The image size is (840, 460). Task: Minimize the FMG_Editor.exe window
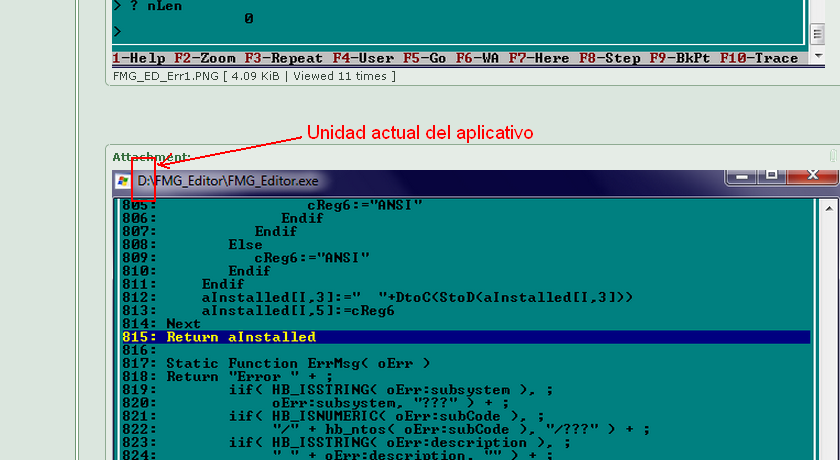(741, 176)
